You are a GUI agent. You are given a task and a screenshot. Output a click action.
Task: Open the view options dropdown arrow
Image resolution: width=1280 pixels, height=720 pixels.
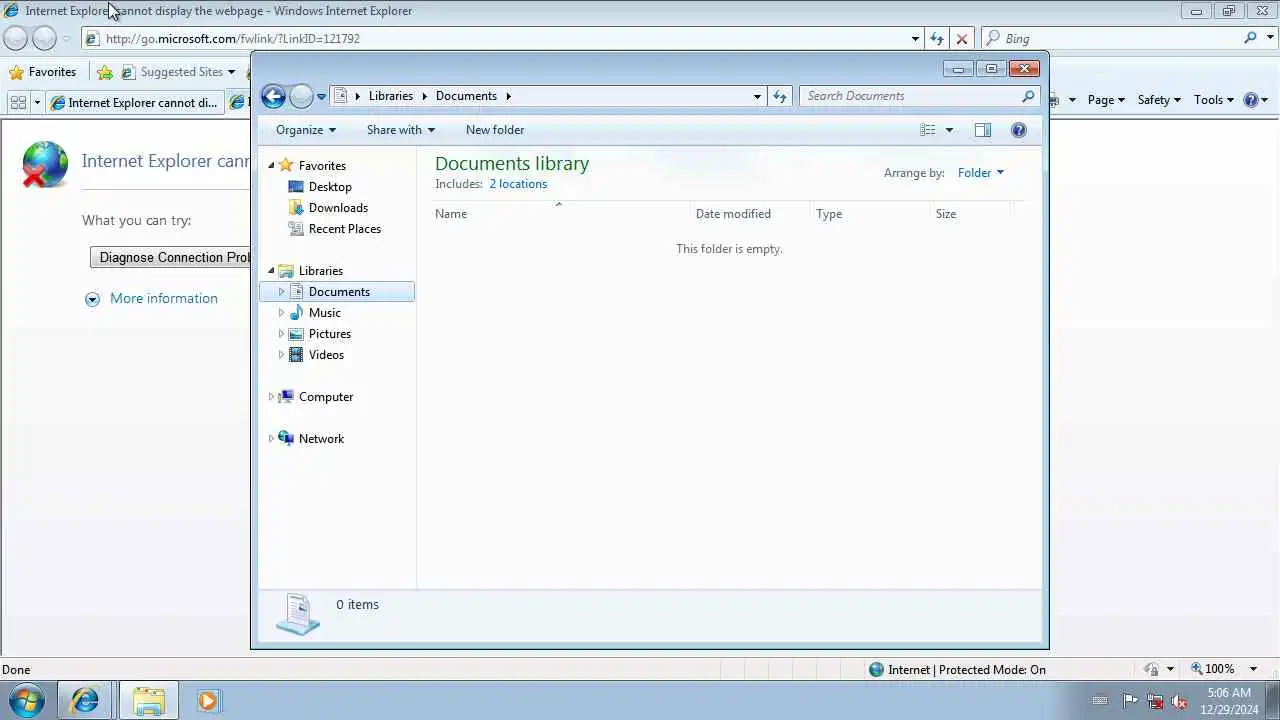point(949,130)
